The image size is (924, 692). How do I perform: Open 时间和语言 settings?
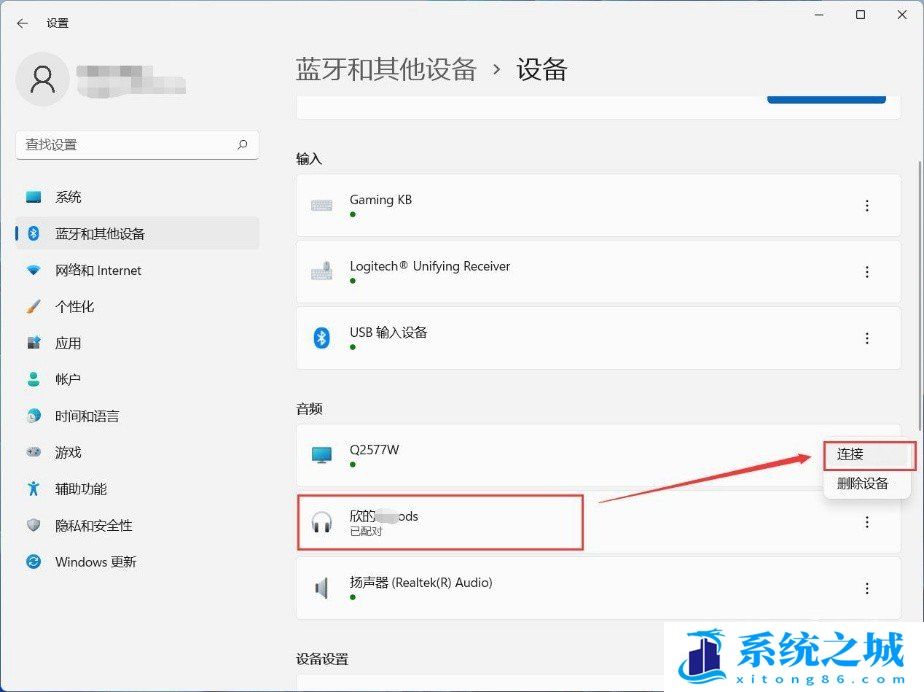click(87, 416)
